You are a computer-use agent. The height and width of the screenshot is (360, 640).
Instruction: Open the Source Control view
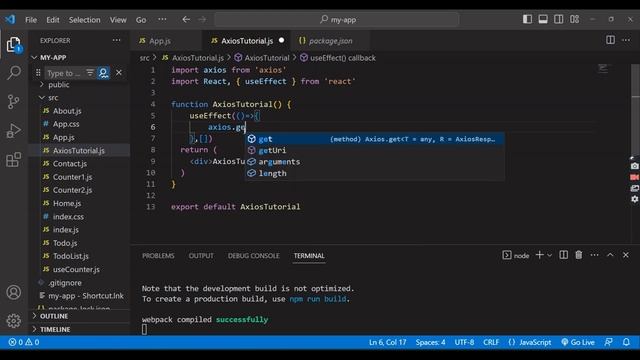point(13,102)
